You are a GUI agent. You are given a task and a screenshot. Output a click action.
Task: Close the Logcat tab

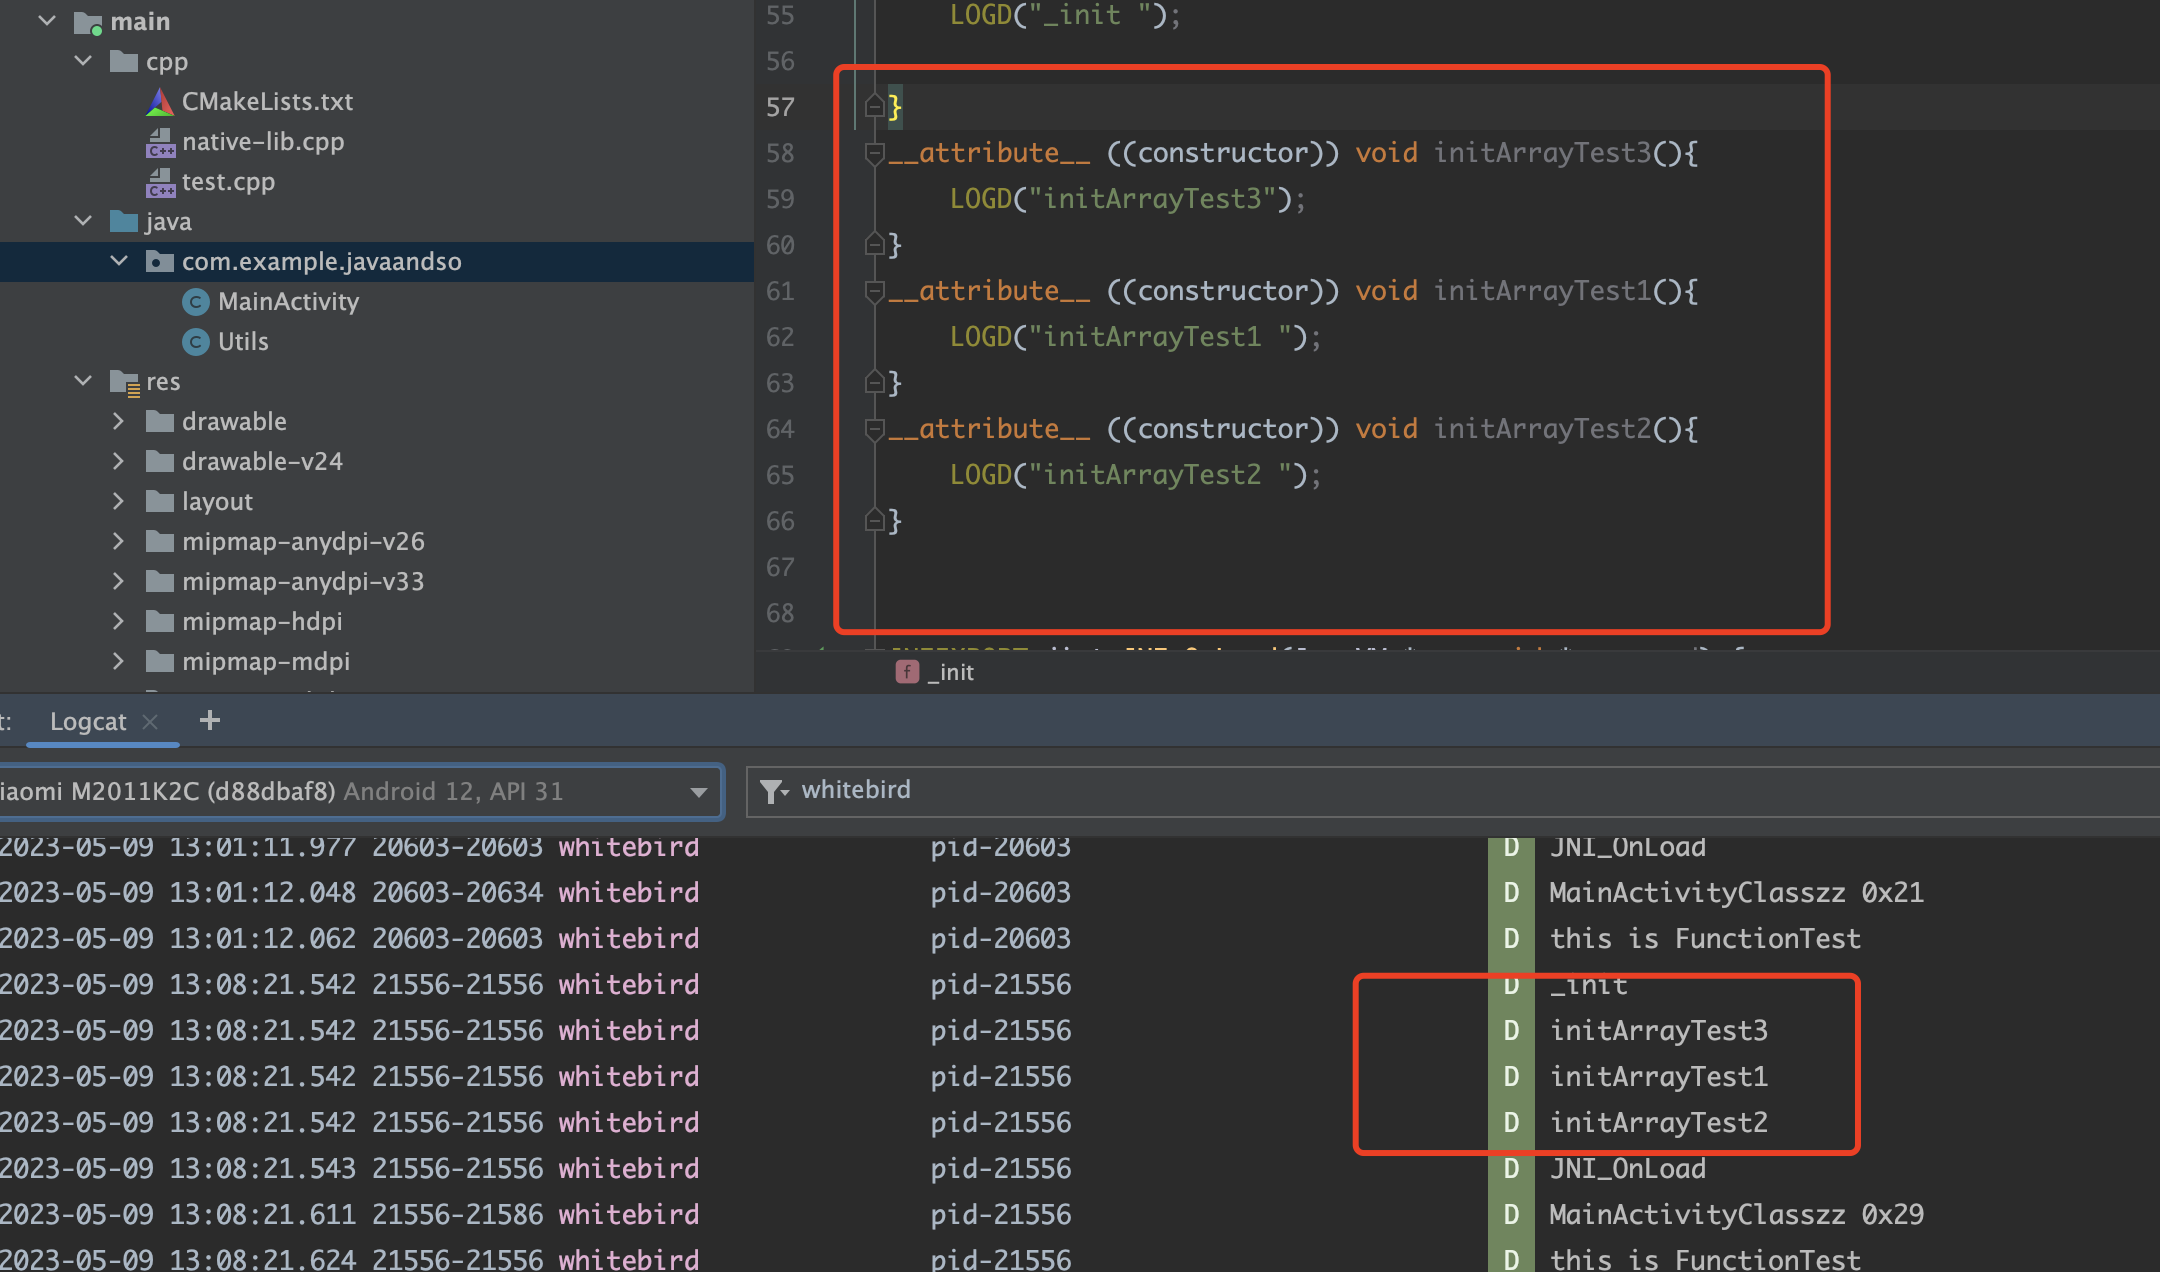click(x=151, y=722)
